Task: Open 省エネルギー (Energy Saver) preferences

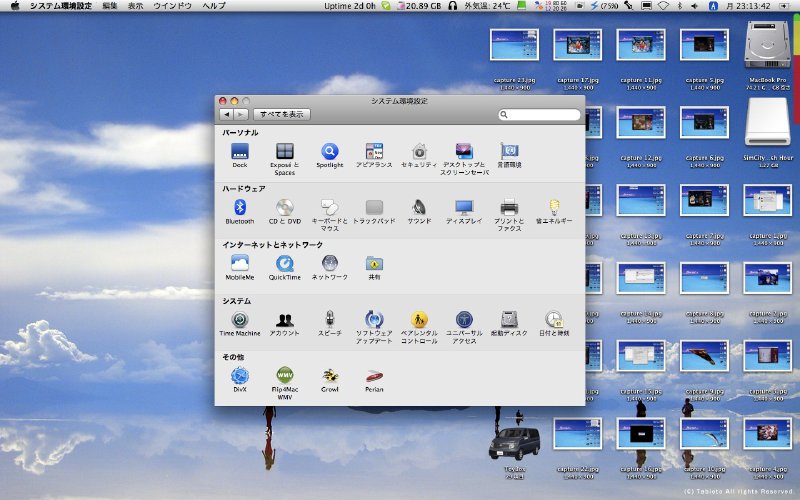Action: point(554,208)
